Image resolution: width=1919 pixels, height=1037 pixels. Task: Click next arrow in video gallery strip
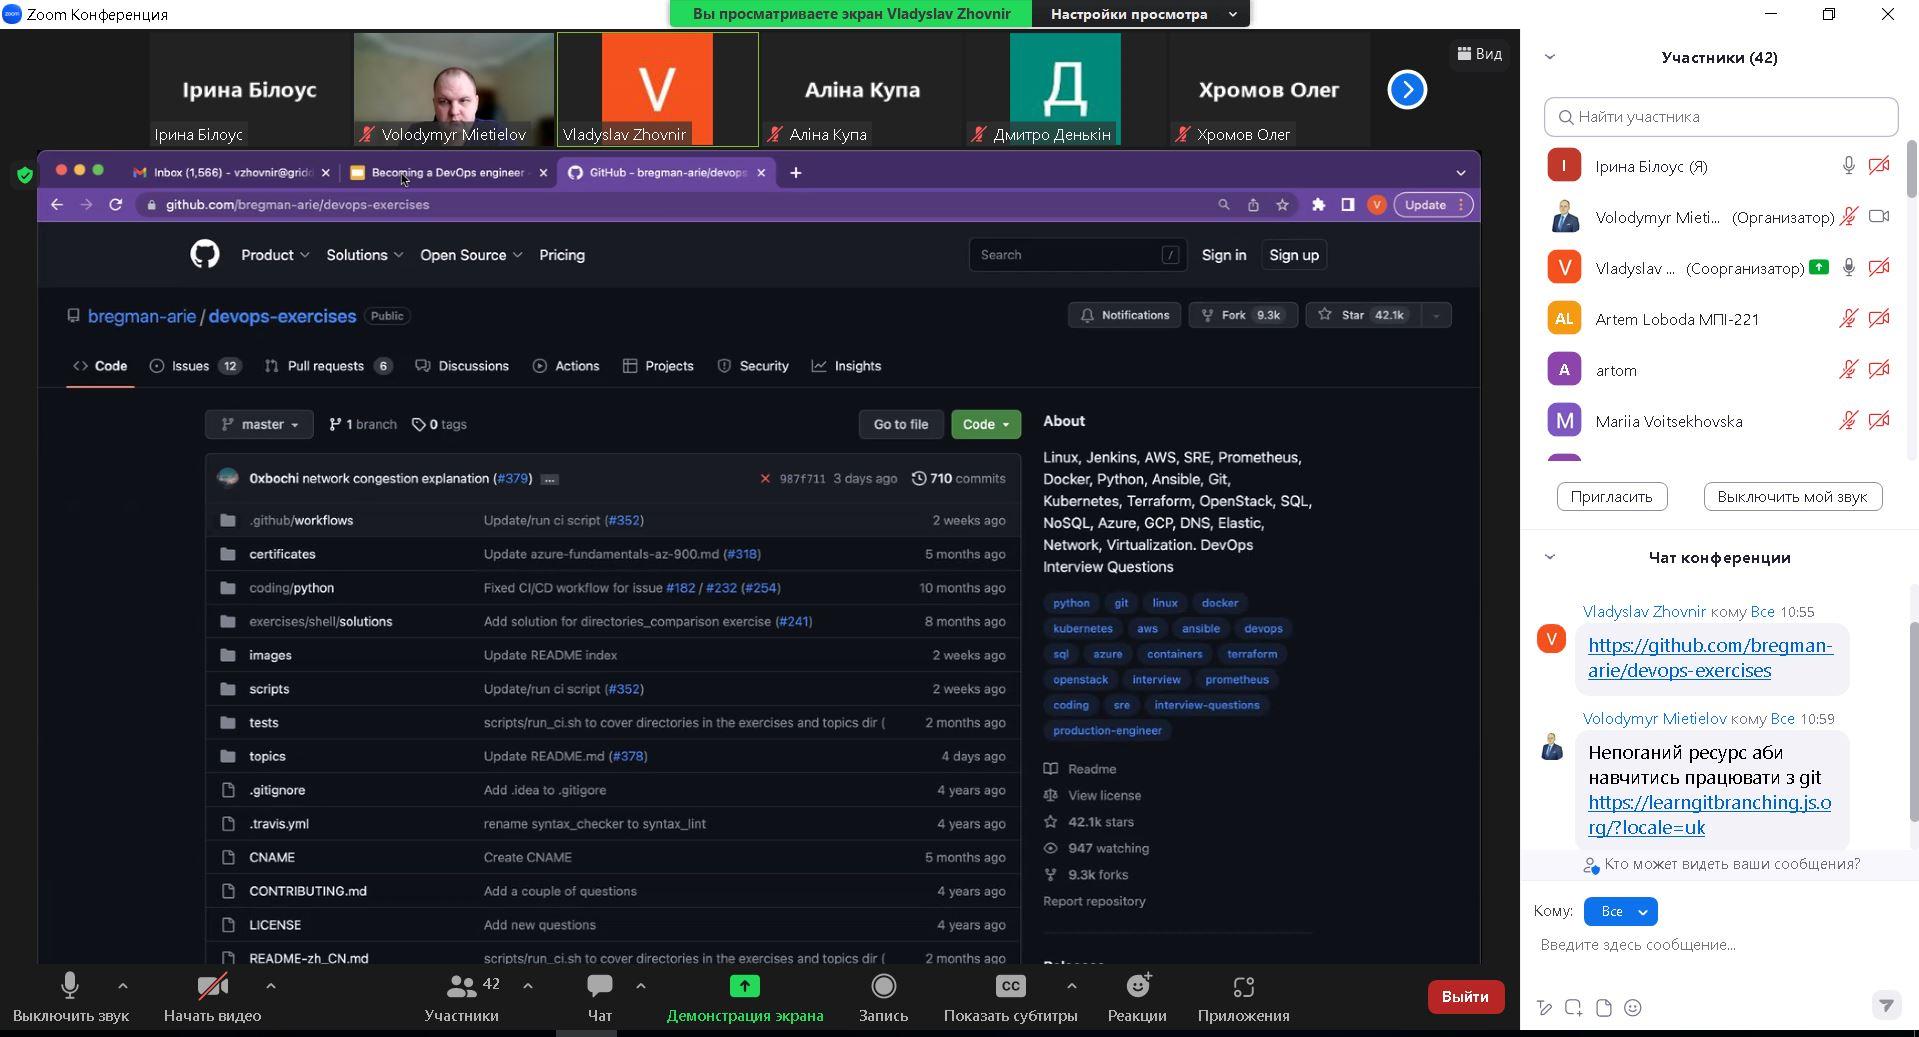(1407, 90)
